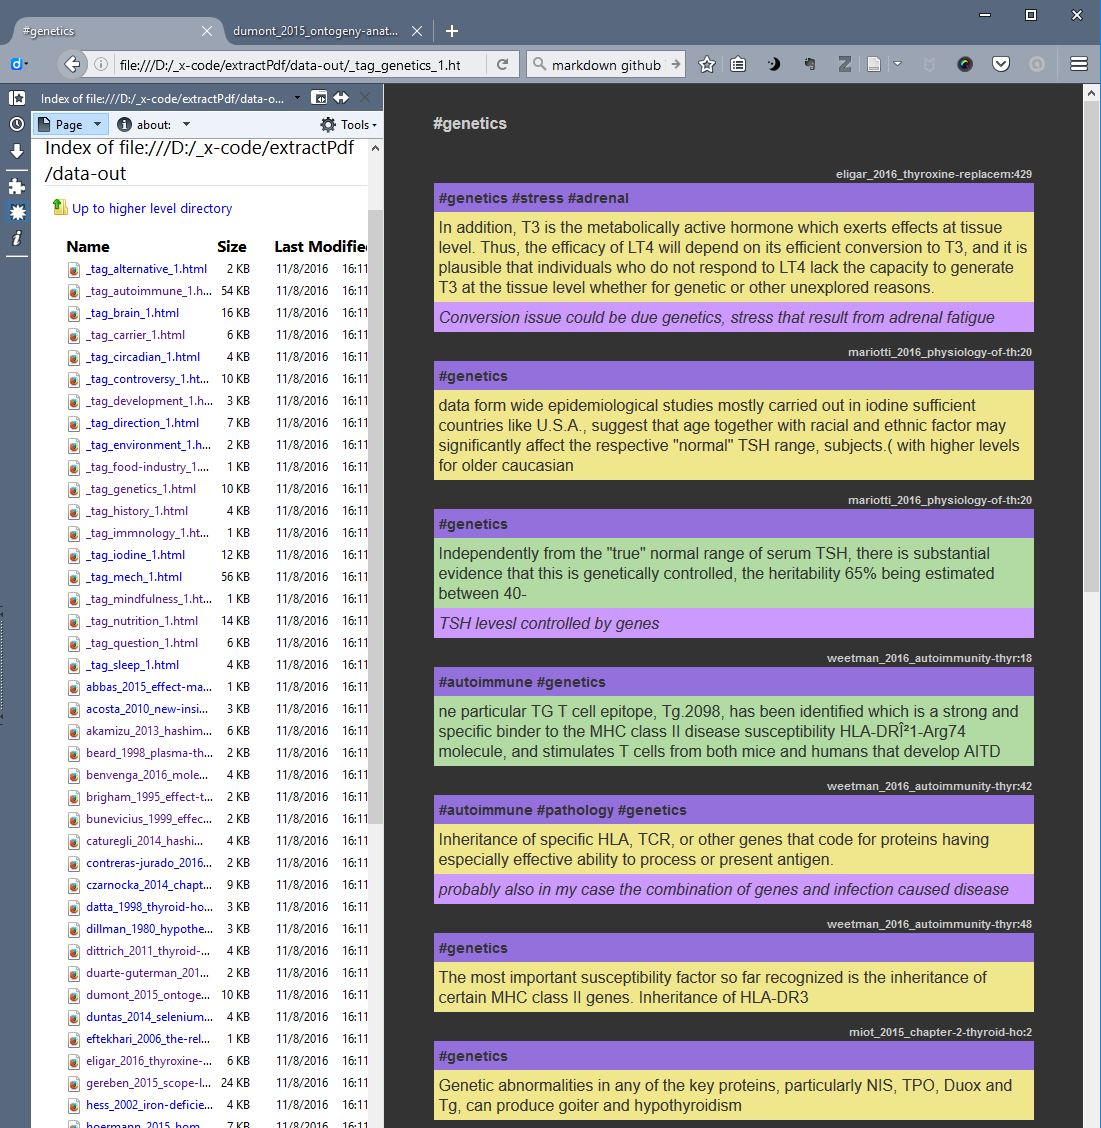1101x1128 pixels.
Task: Open downloads sidebar arrow icon
Action: (x=17, y=150)
